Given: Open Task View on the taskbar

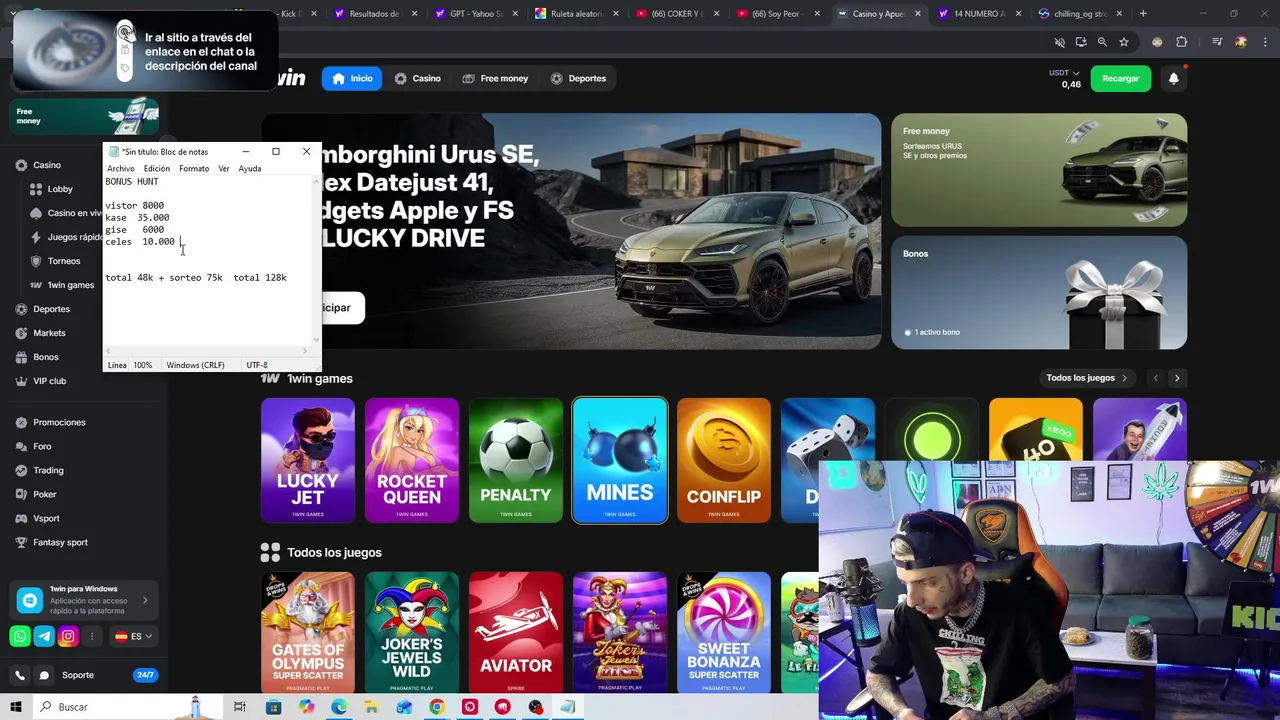Looking at the screenshot, I should coord(239,707).
